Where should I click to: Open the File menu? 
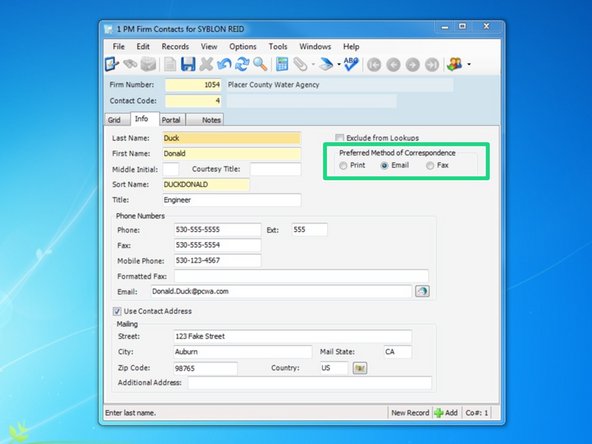click(x=119, y=46)
